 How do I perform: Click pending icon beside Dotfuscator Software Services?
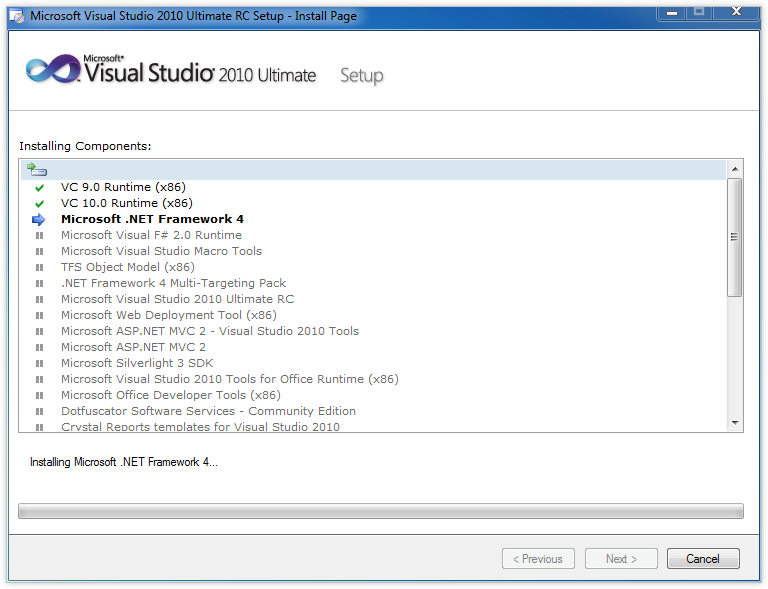pos(39,412)
